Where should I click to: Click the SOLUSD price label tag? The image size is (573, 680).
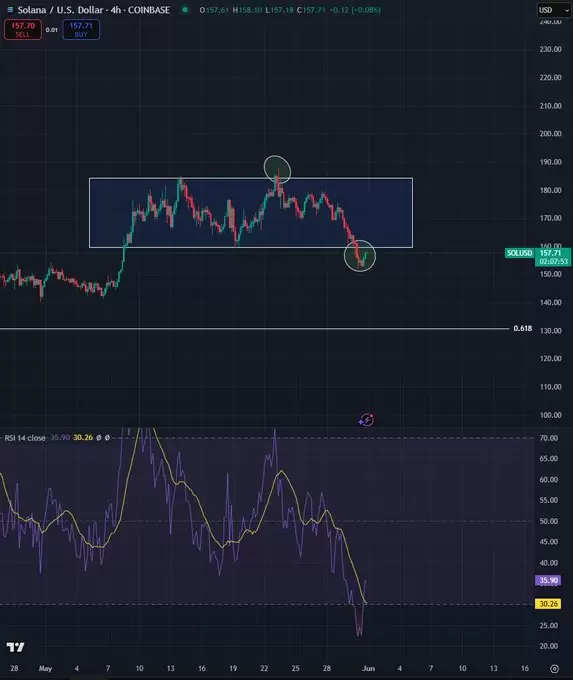point(519,253)
